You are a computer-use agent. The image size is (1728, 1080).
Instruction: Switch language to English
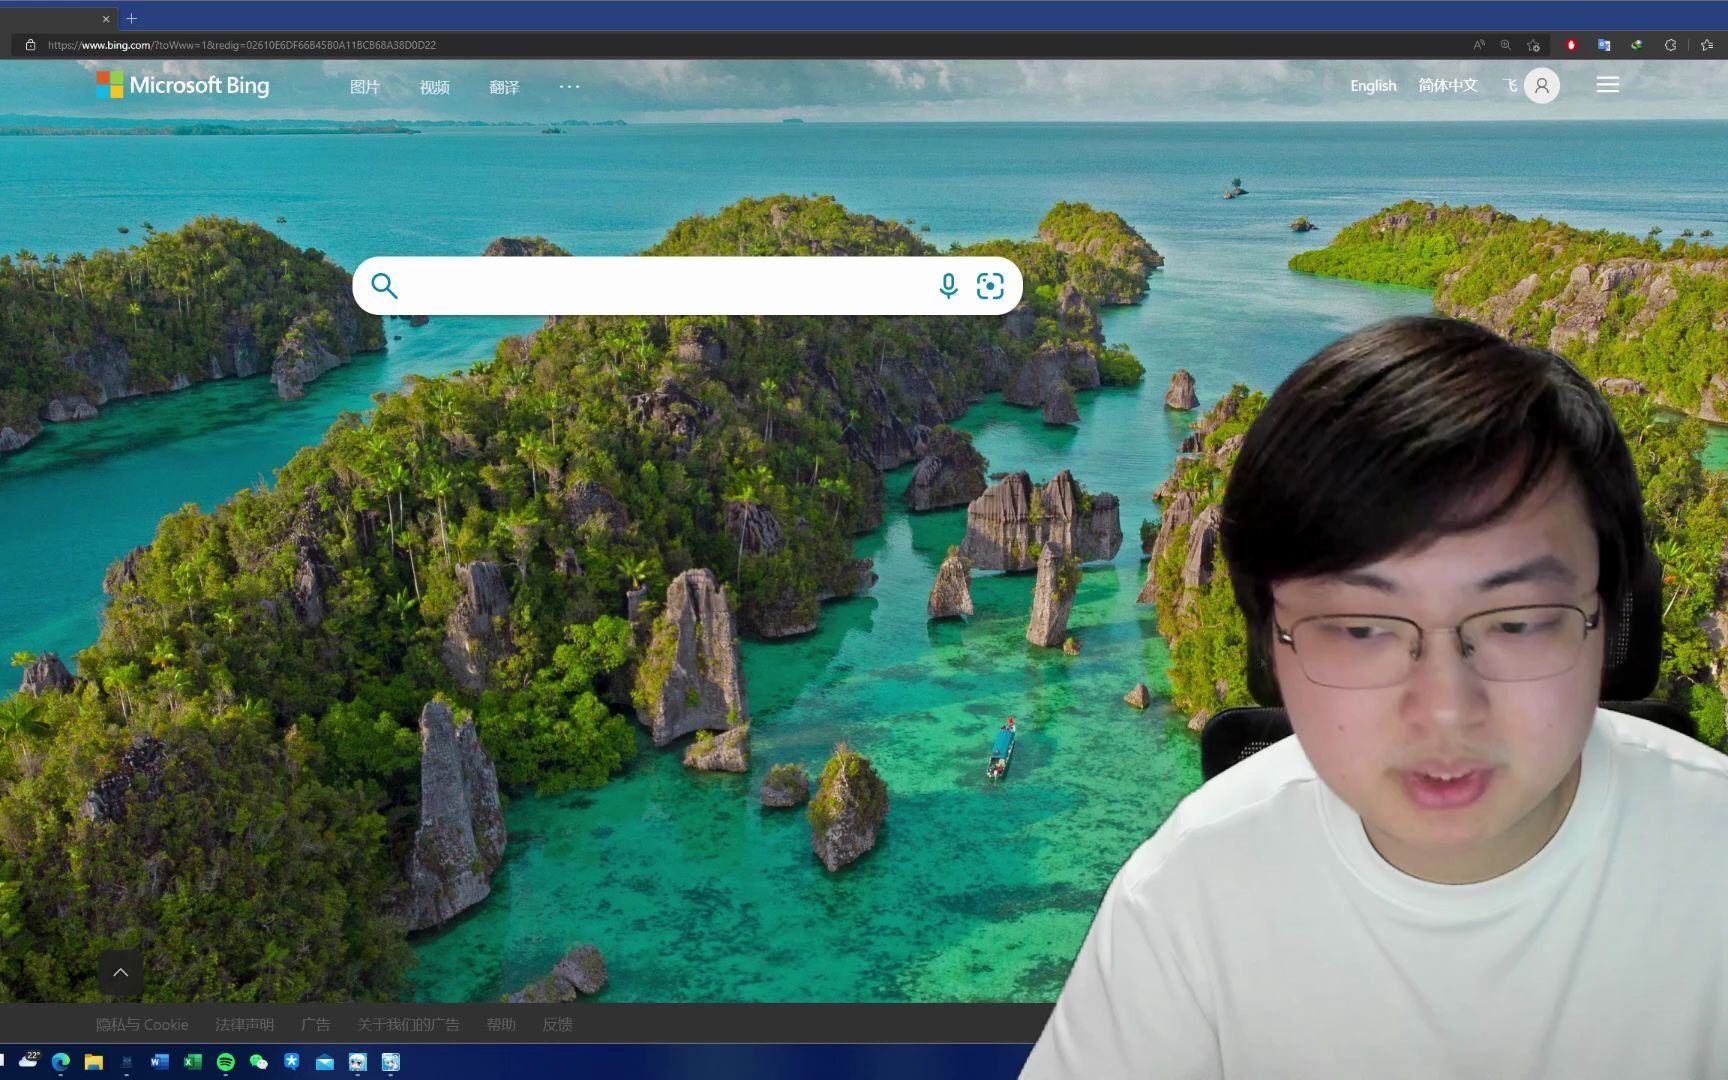(x=1372, y=86)
